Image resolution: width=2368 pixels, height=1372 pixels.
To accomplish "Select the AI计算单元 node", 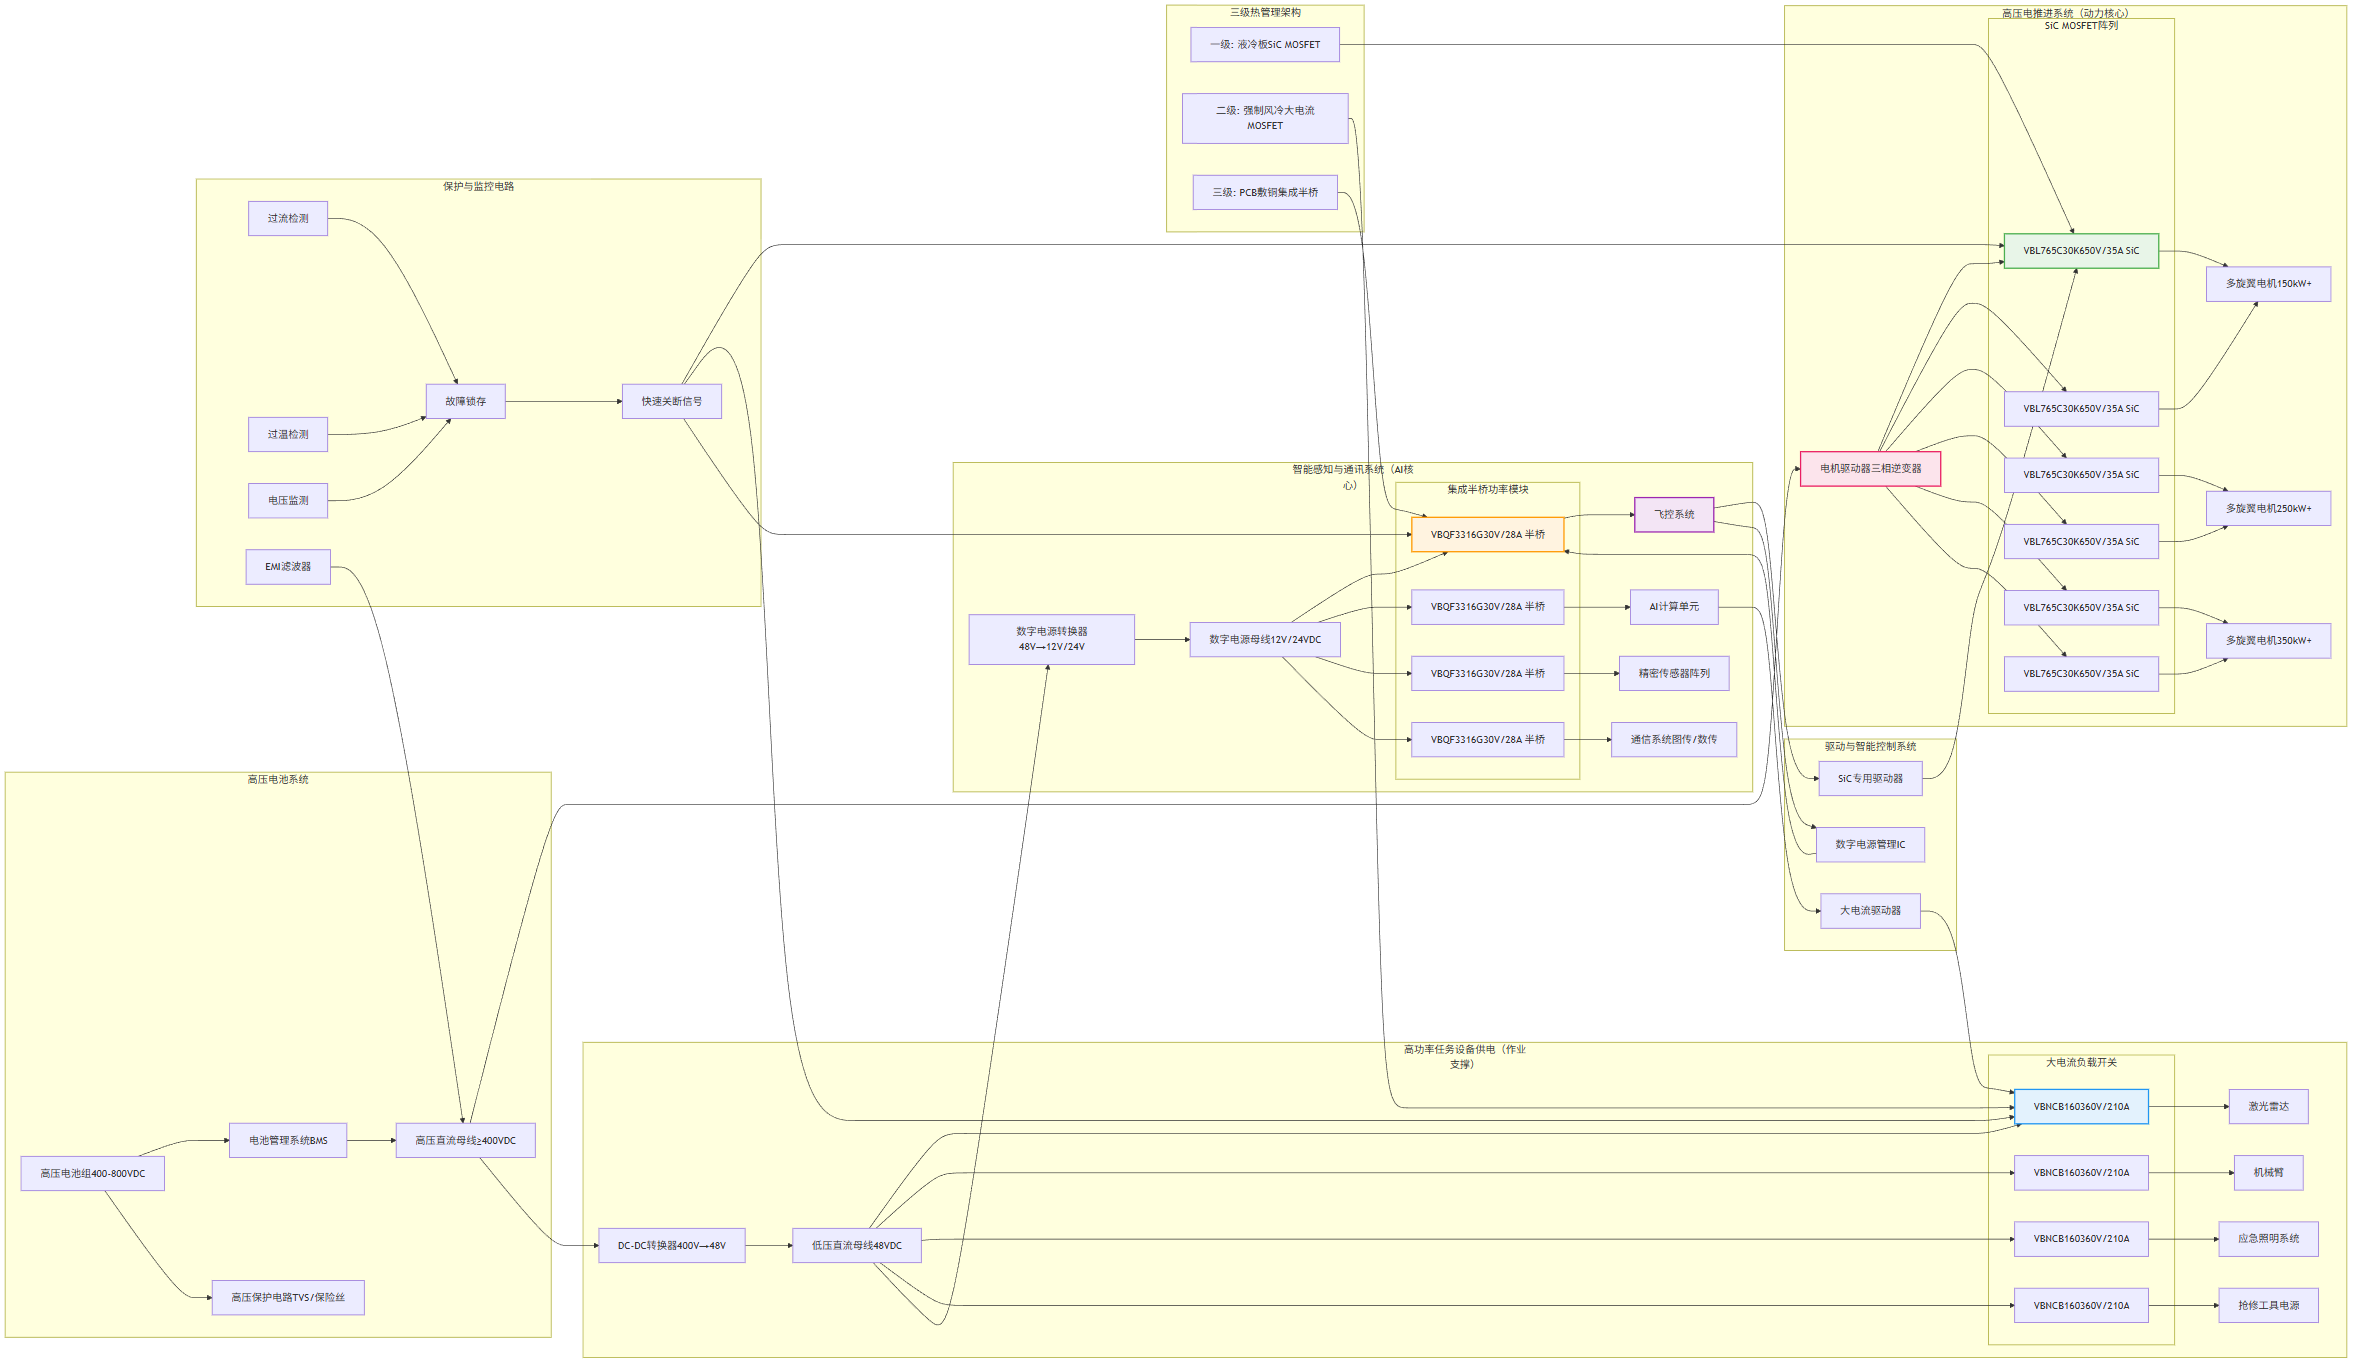I will [x=1674, y=607].
